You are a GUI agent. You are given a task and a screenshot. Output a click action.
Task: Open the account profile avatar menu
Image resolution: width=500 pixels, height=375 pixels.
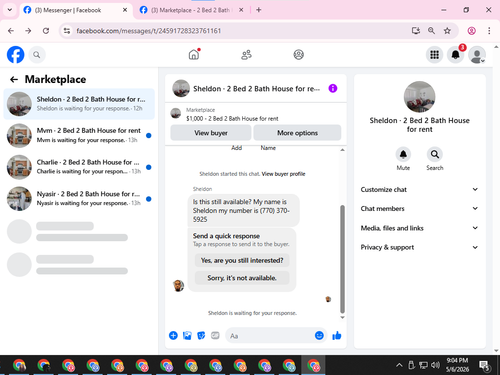tap(477, 55)
